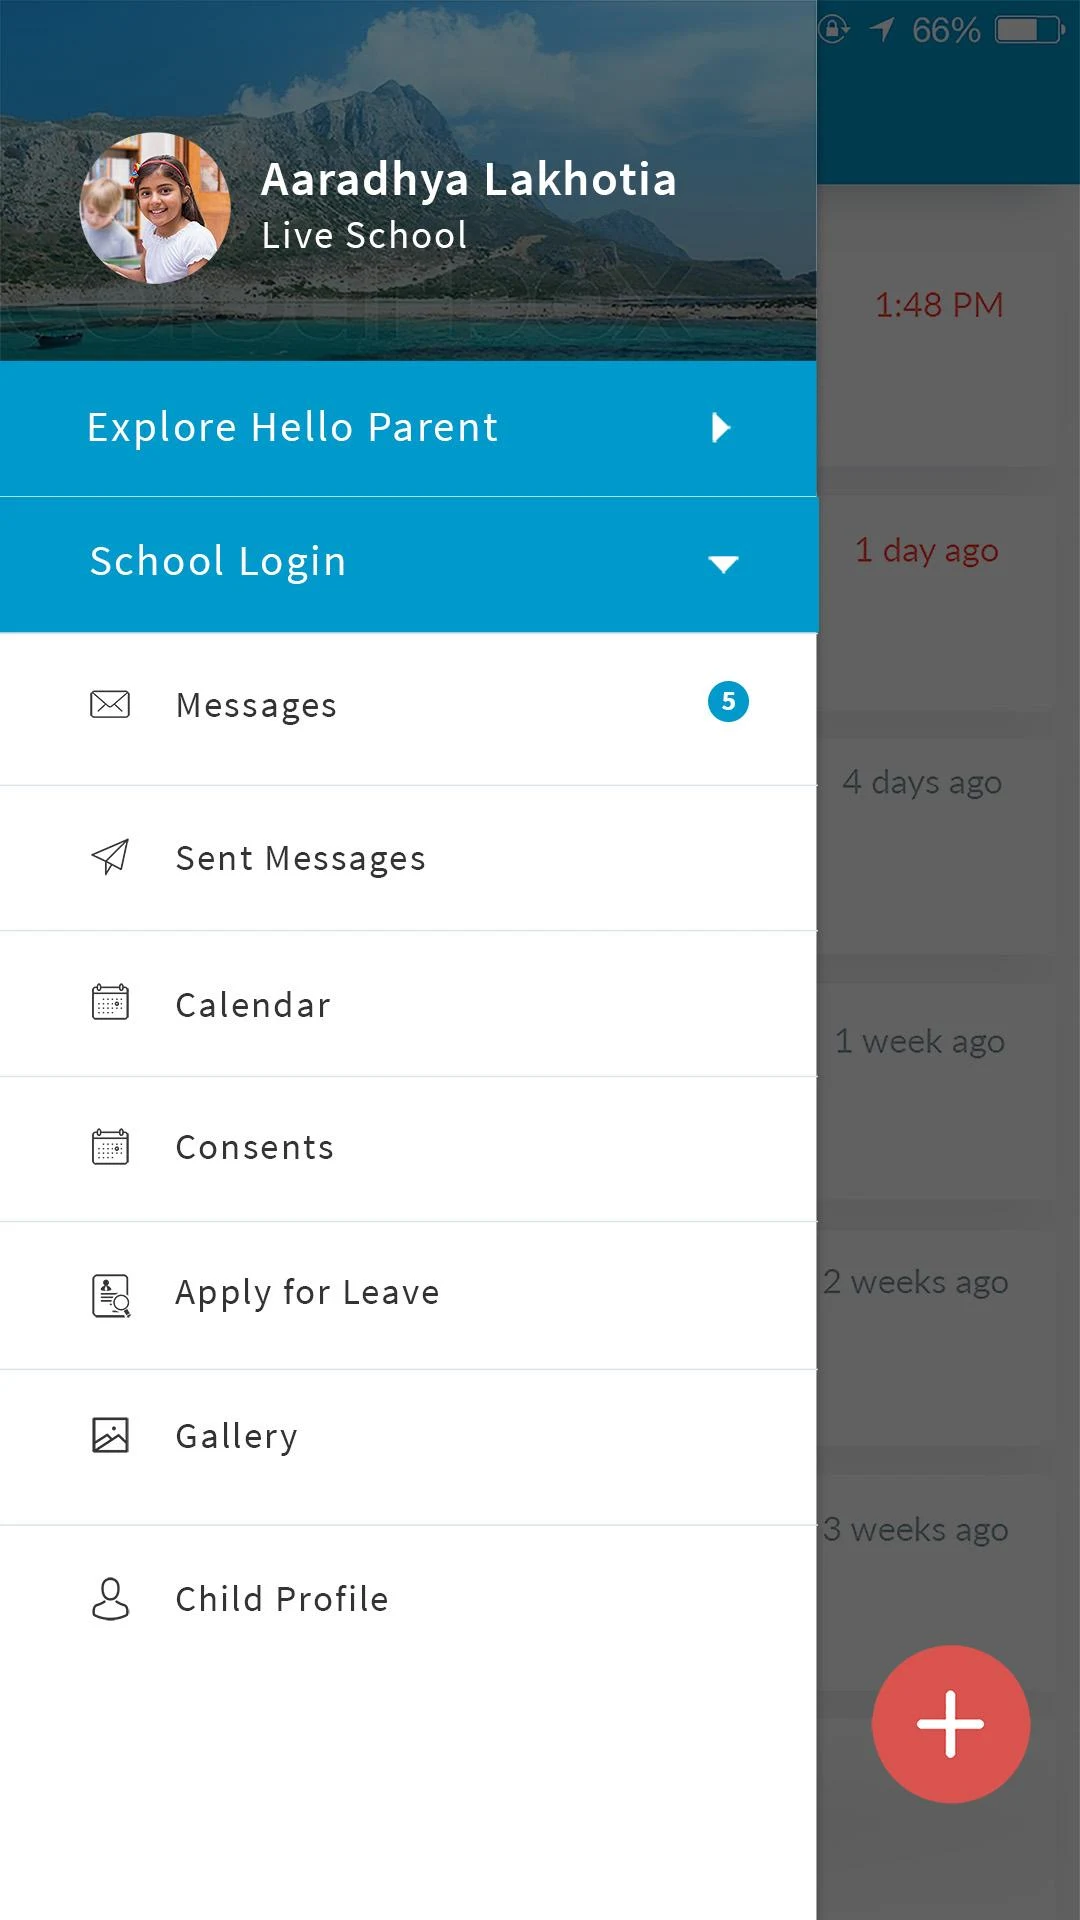Image resolution: width=1080 pixels, height=1920 pixels.
Task: Collapse the School Login dropdown arrow
Action: click(x=723, y=564)
